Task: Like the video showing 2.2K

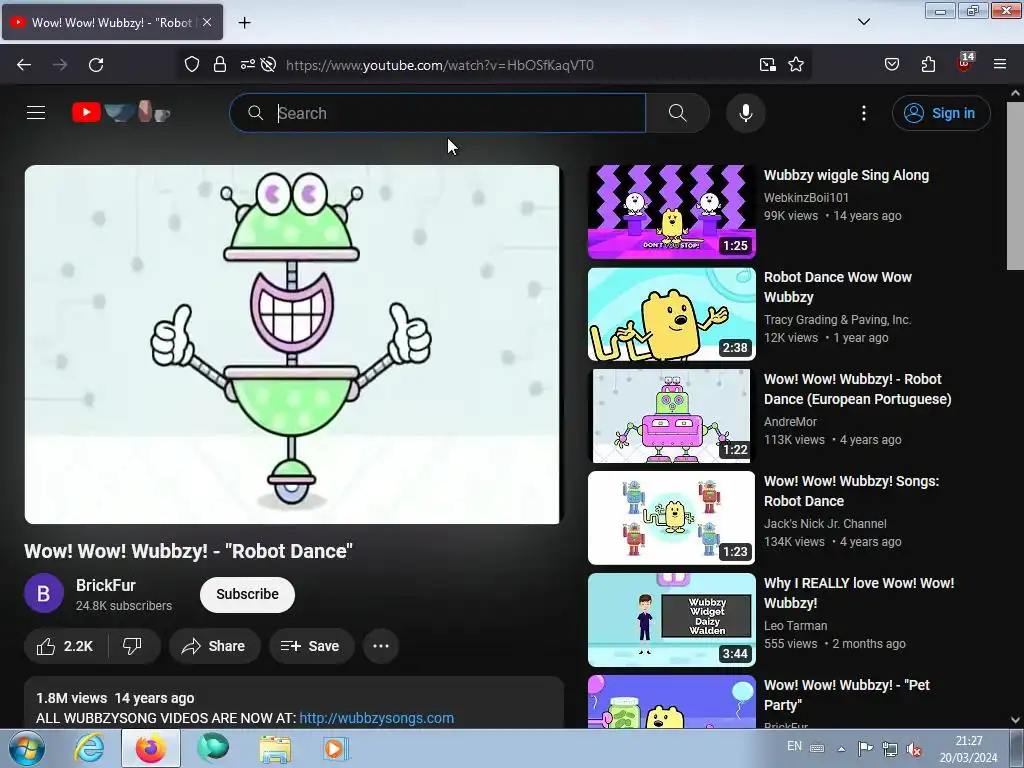Action: tap(65, 646)
